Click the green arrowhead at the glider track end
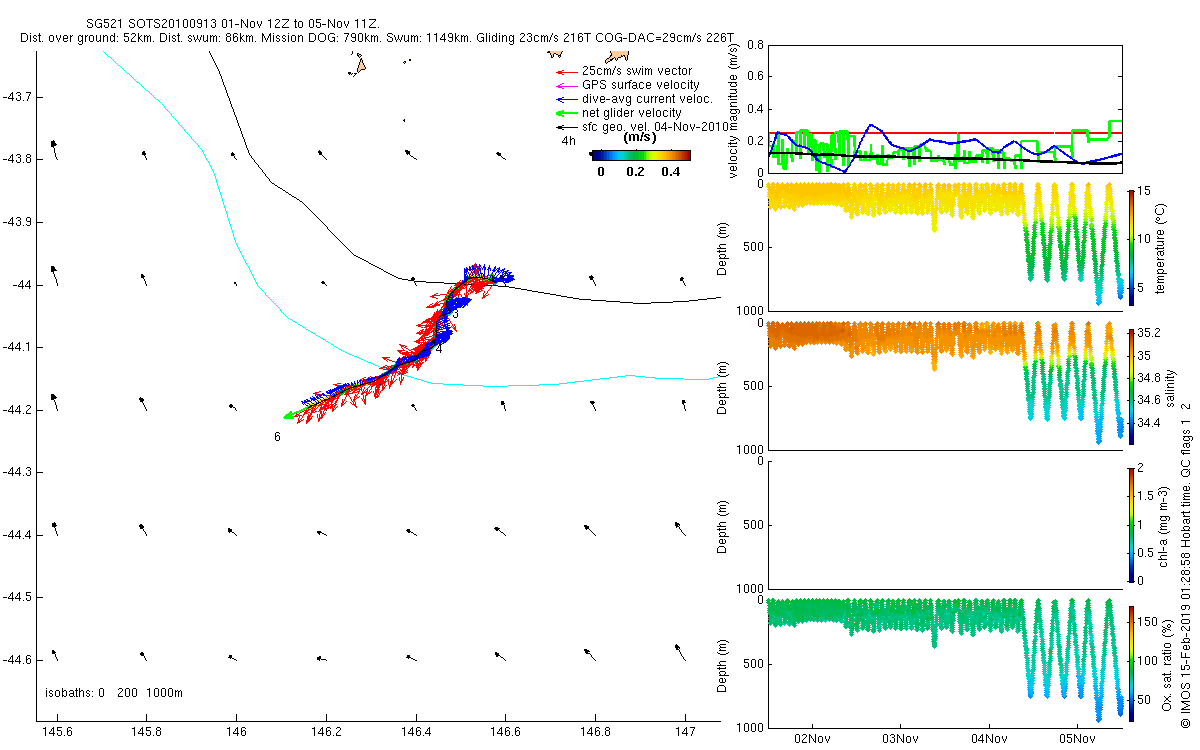 pyautogui.click(x=289, y=416)
